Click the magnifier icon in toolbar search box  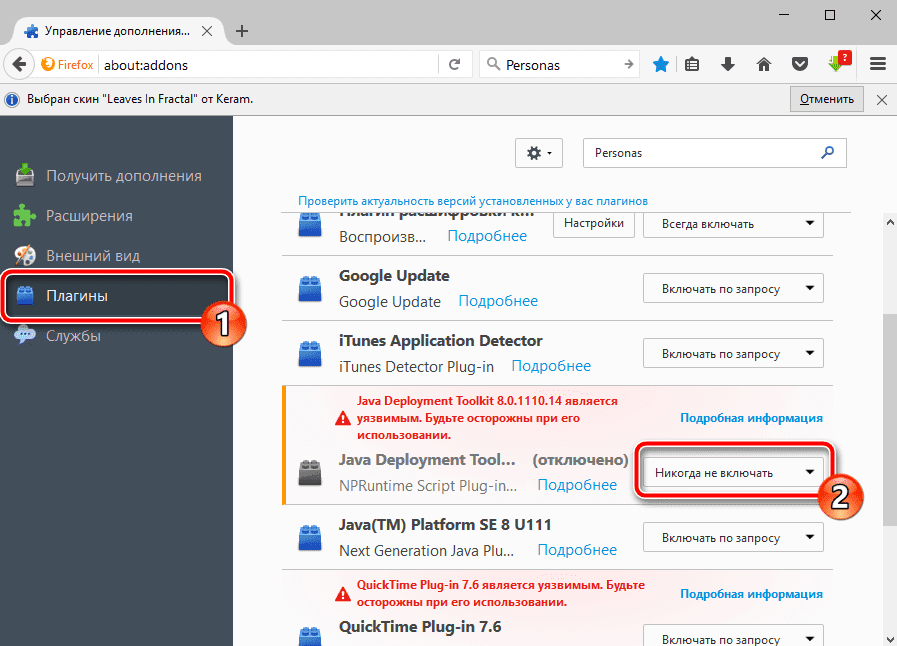pyautogui.click(x=493, y=65)
